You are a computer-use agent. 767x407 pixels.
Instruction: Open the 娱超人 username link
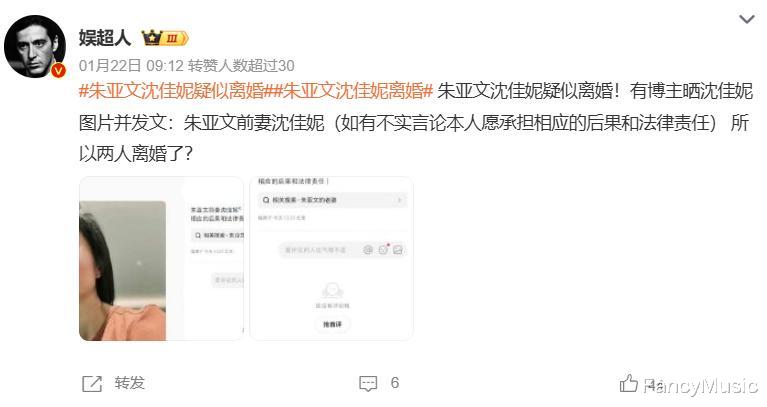[105, 38]
